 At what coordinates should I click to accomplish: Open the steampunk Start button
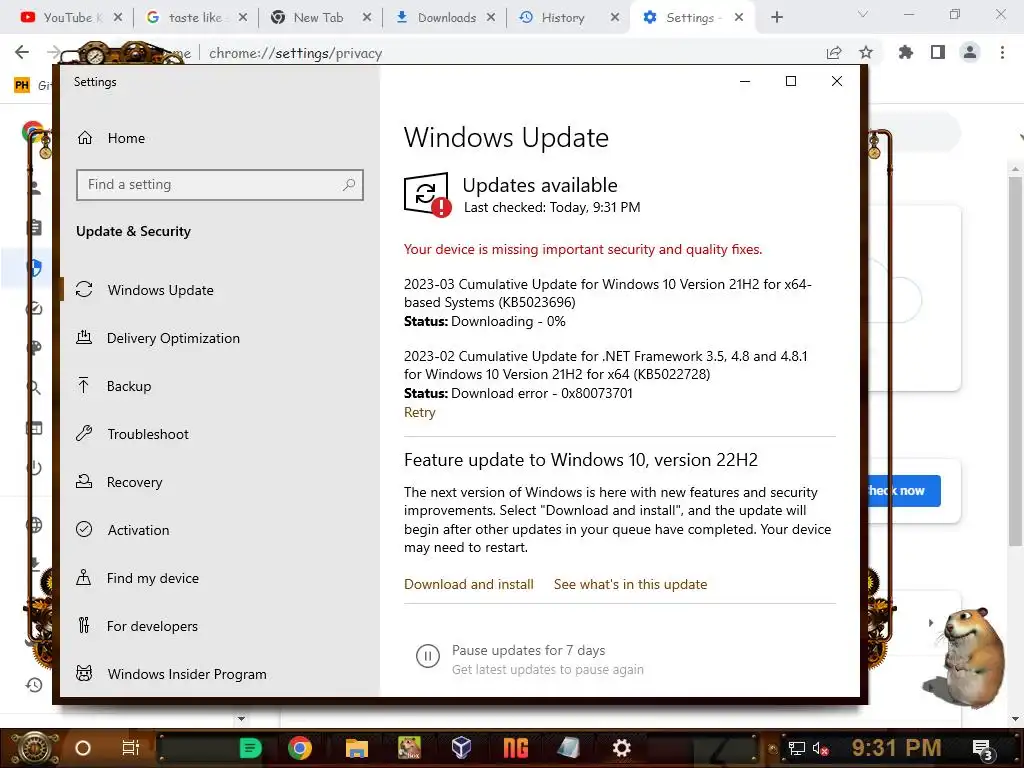pos(33,748)
